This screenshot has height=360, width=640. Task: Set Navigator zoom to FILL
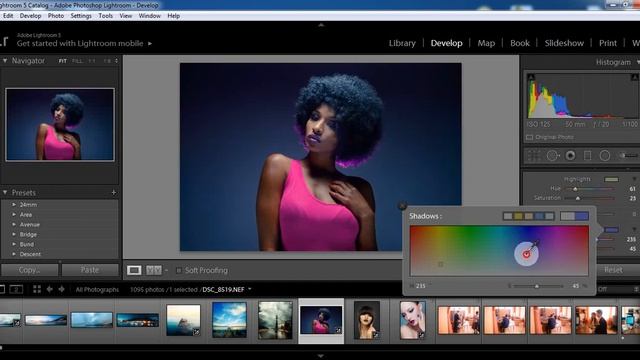click(x=77, y=61)
